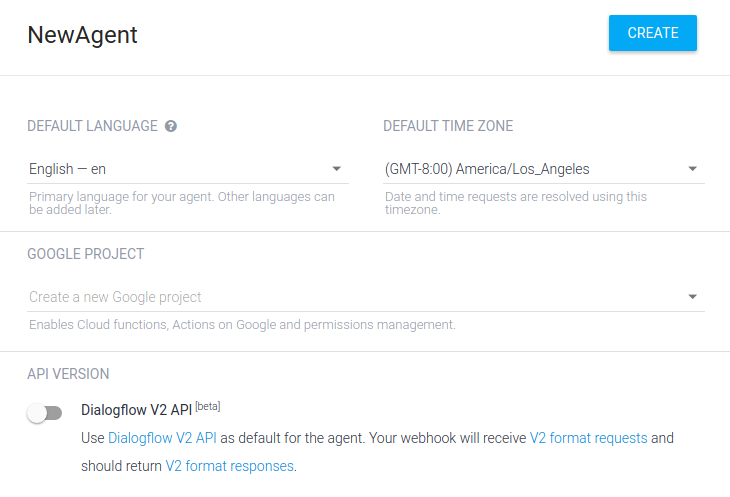The height and width of the screenshot is (497, 730).
Task: Click the GOOGLE PROJECT section label
Action: coord(86,254)
